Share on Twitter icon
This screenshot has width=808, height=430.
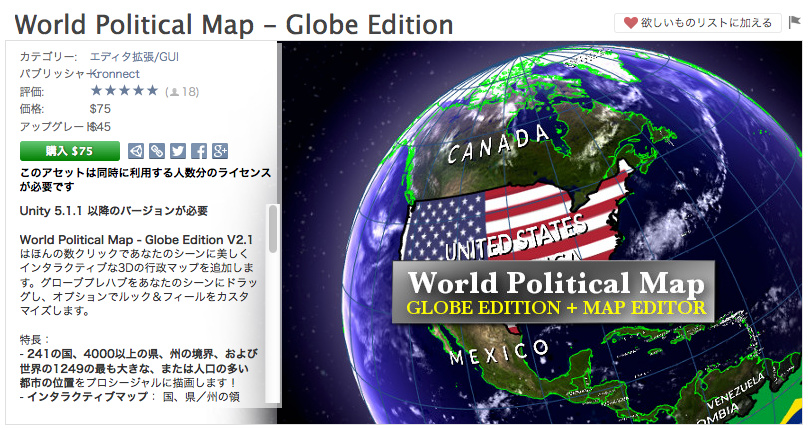click(x=178, y=151)
